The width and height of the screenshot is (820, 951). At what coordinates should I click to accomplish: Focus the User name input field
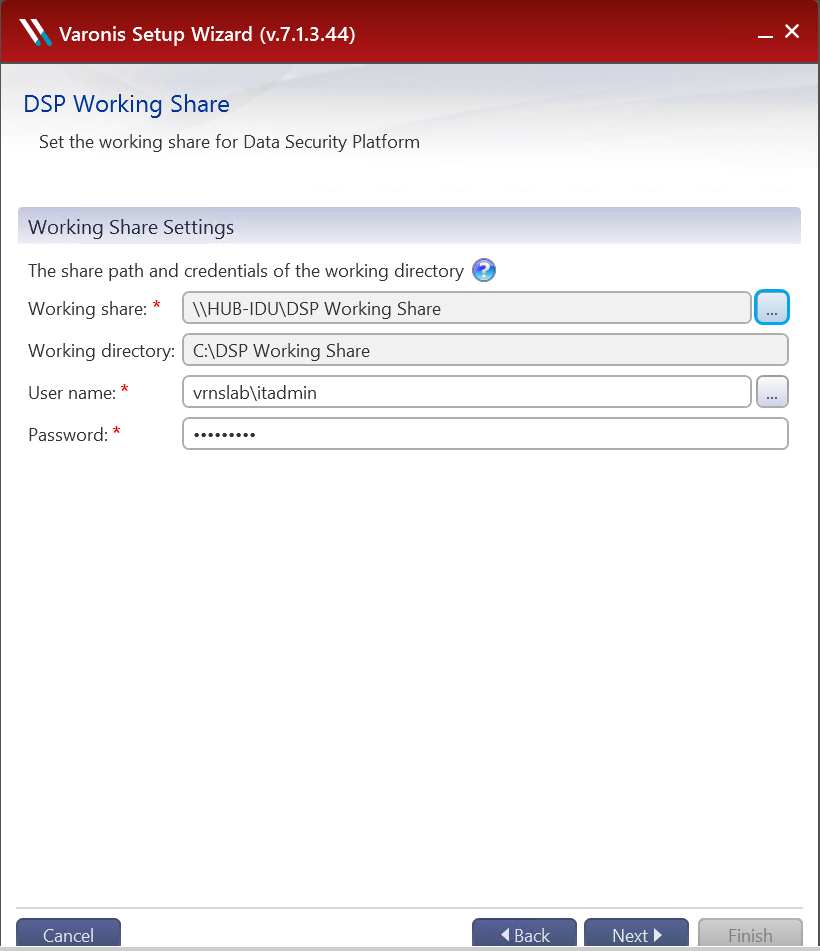pos(466,392)
